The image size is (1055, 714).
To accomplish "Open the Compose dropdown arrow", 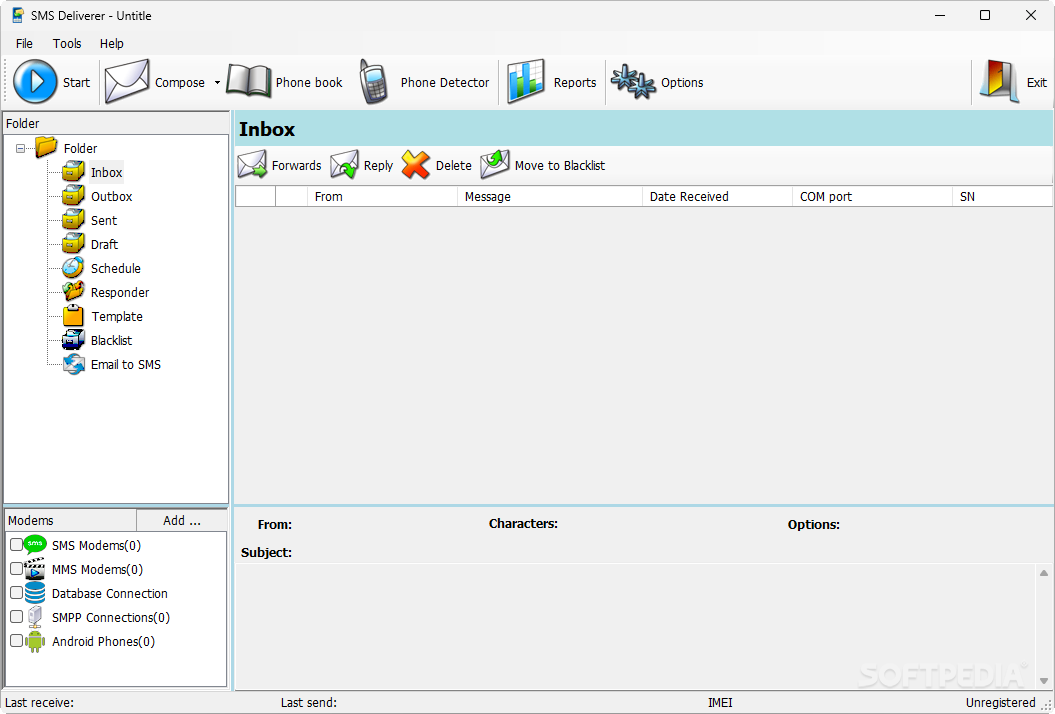I will pyautogui.click(x=217, y=83).
